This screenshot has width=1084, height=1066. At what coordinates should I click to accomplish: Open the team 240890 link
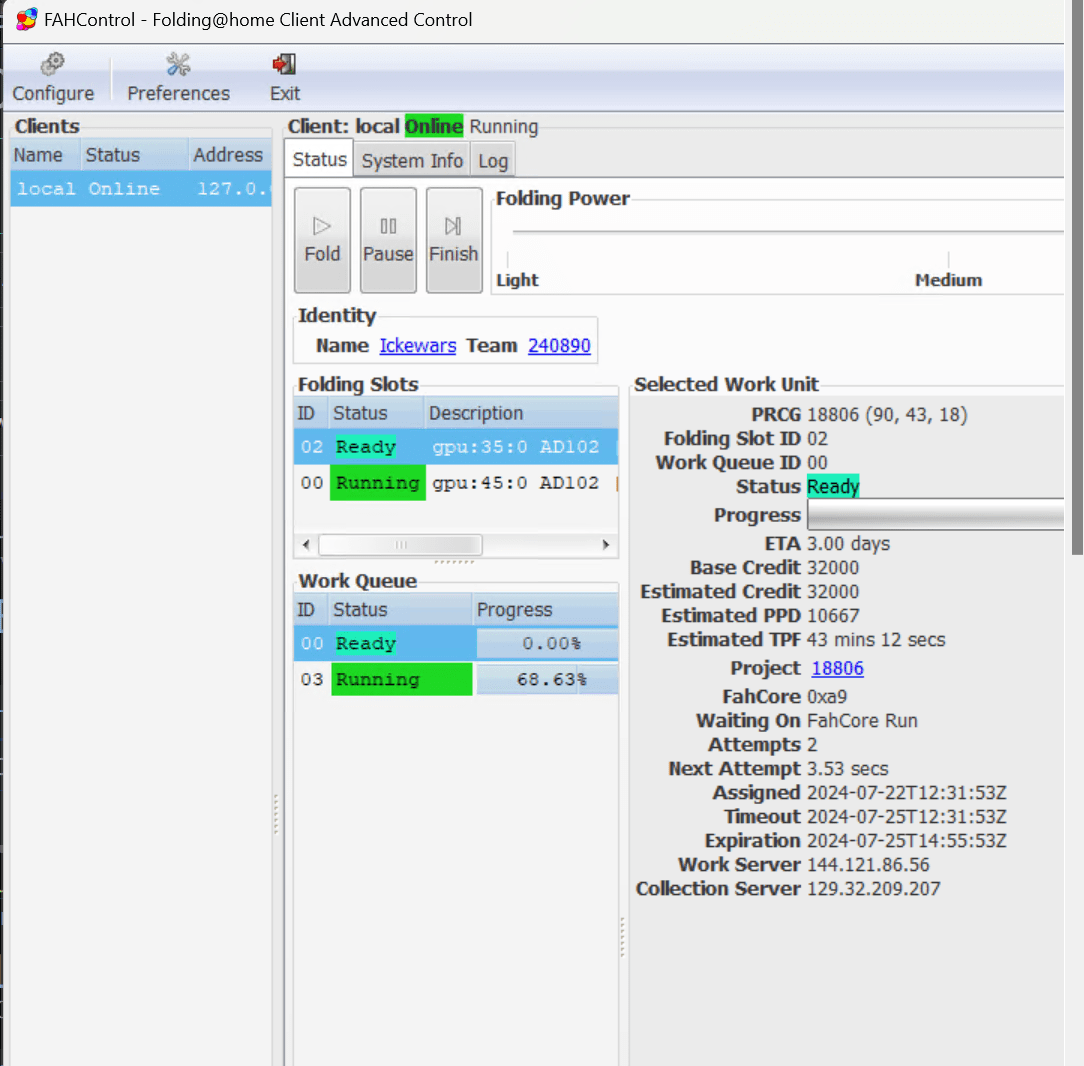[x=559, y=345]
